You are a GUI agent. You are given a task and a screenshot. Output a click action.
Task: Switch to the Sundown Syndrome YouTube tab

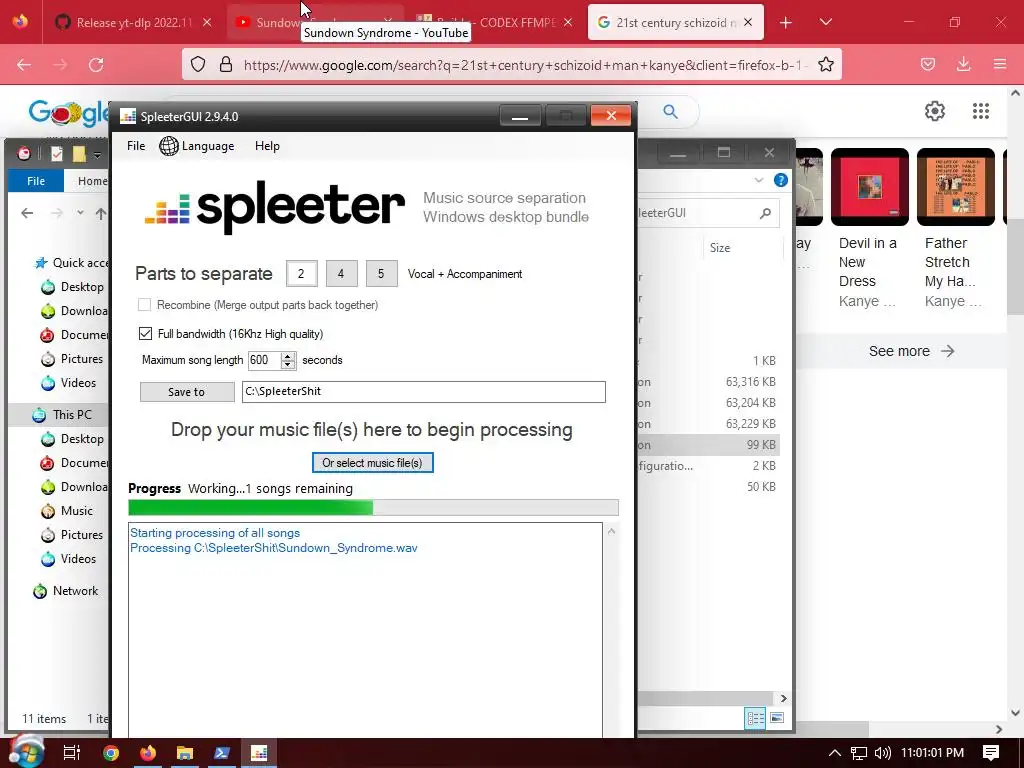click(x=276, y=23)
